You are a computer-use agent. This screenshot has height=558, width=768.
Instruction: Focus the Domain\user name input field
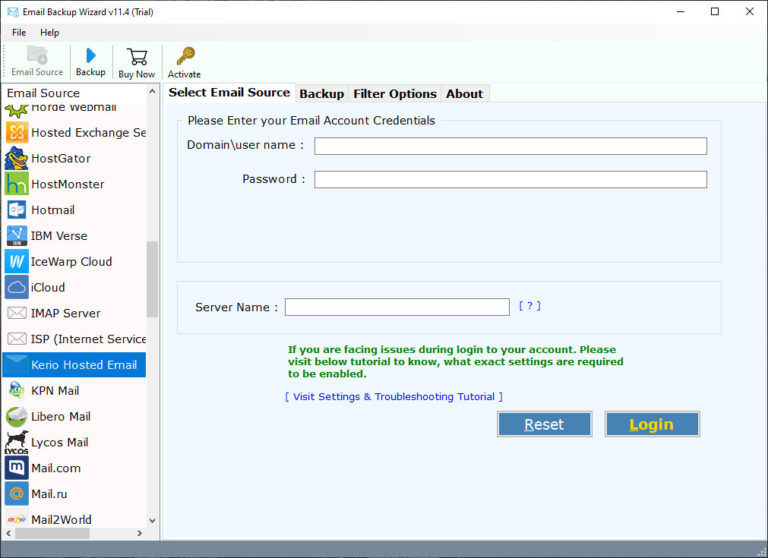click(x=510, y=146)
